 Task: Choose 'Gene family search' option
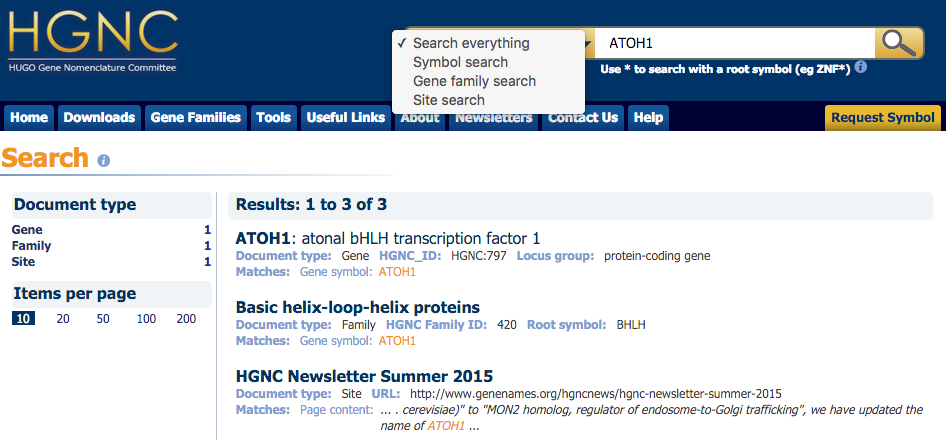tap(474, 81)
